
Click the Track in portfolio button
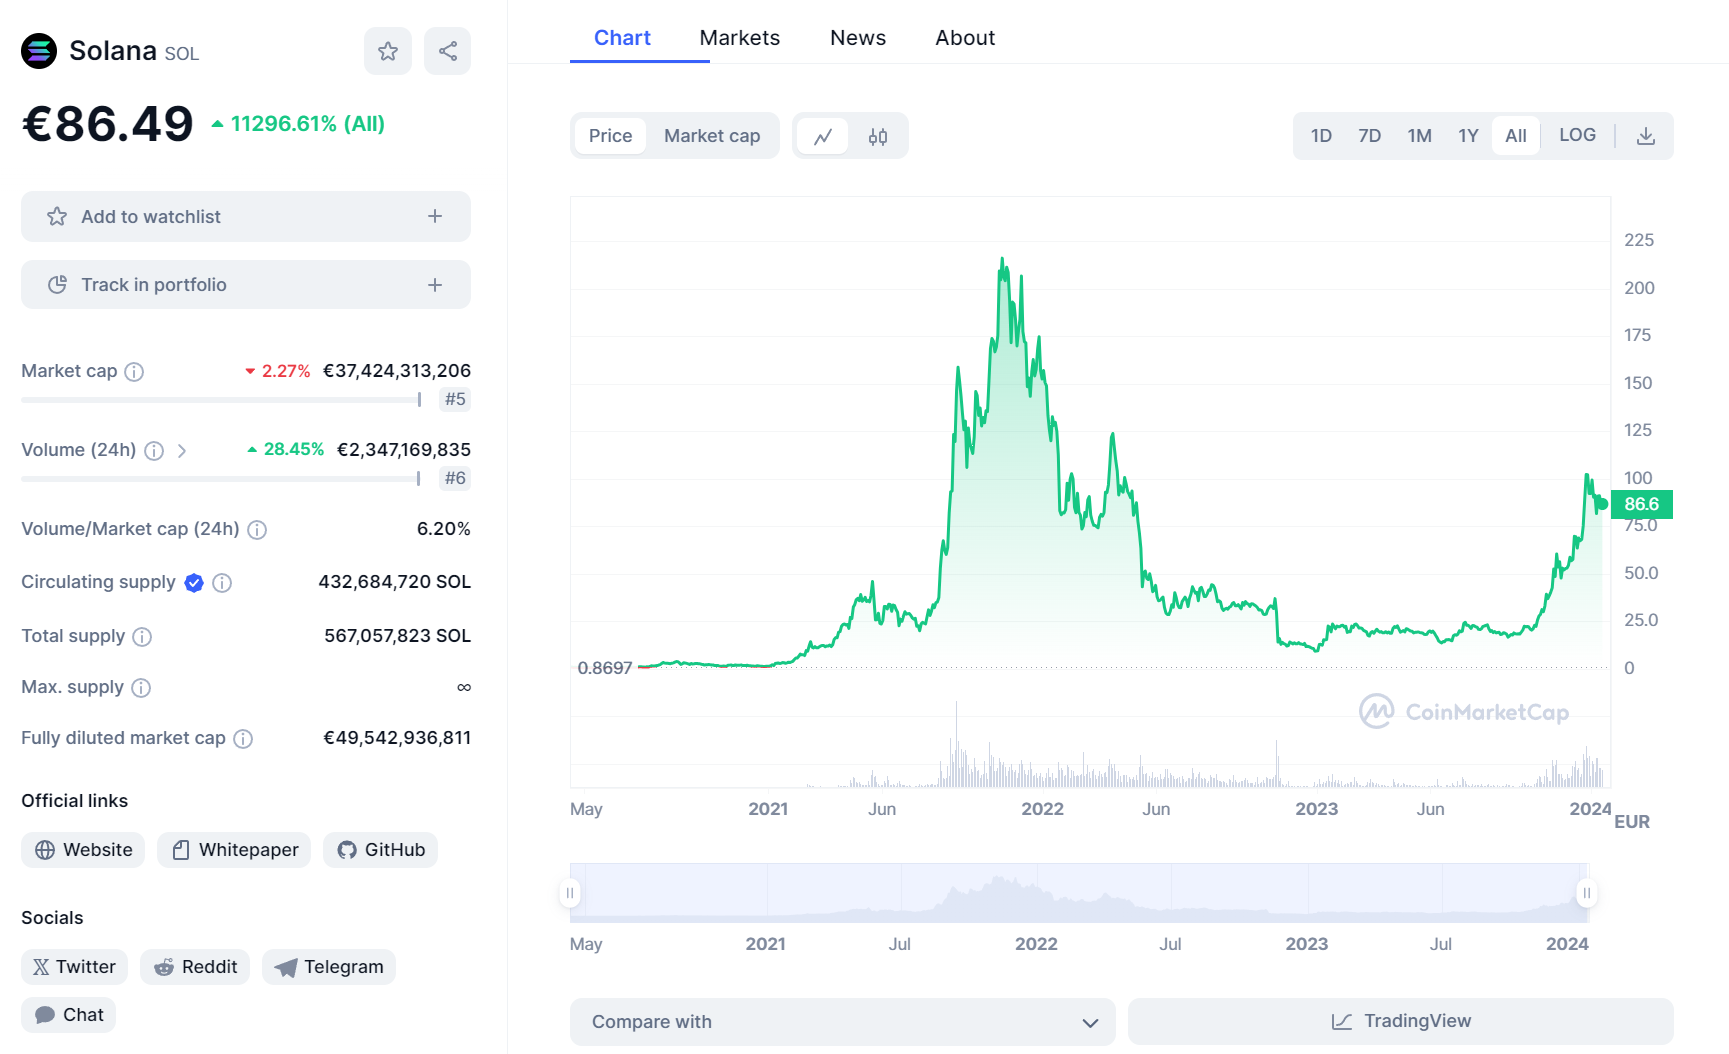246,285
